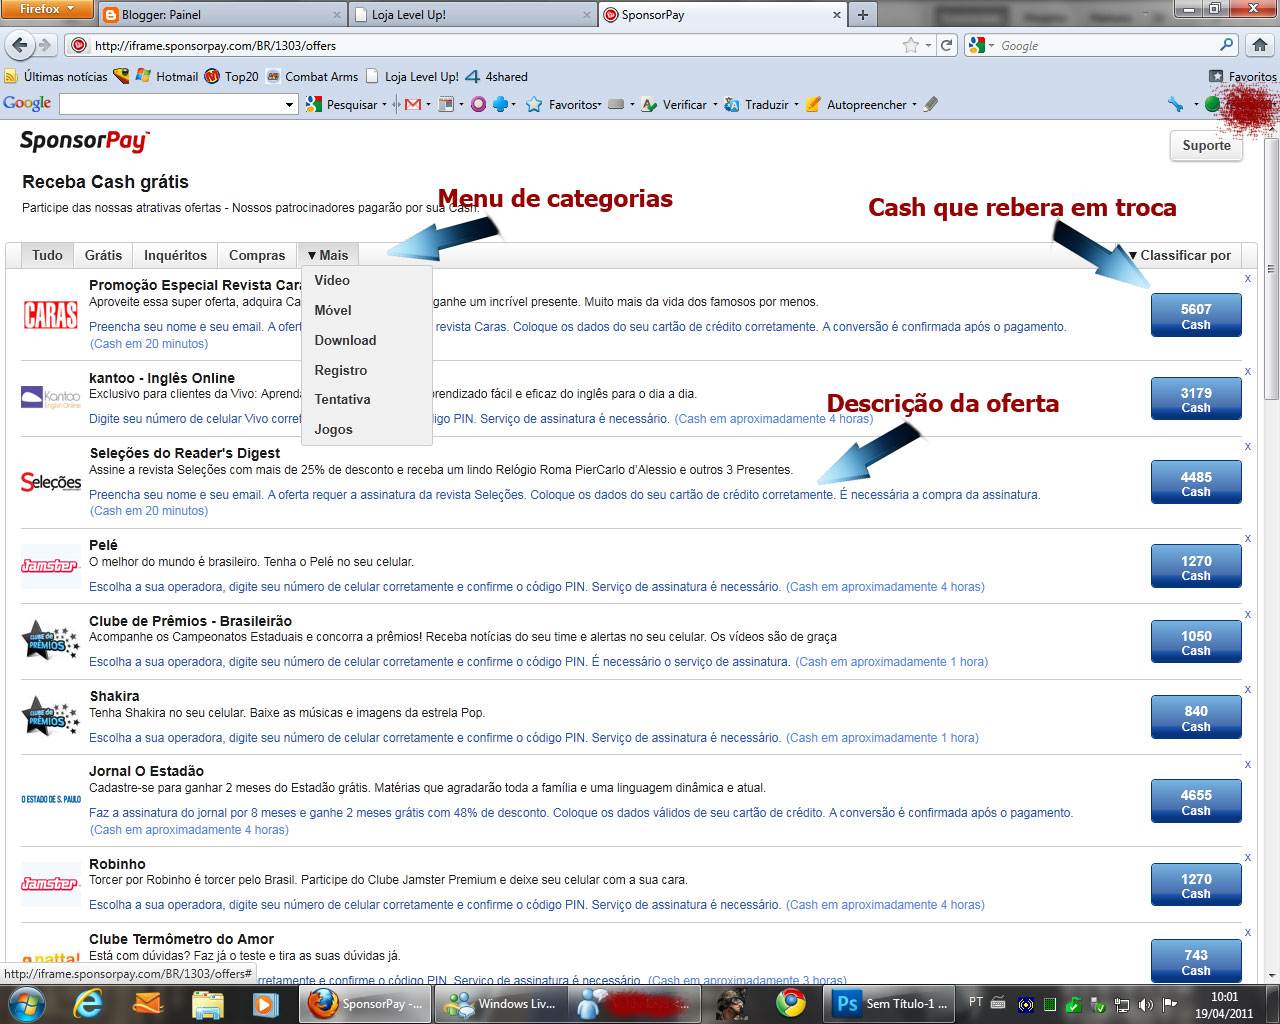
Task: Click the CARAS offer logo
Action: [51, 315]
